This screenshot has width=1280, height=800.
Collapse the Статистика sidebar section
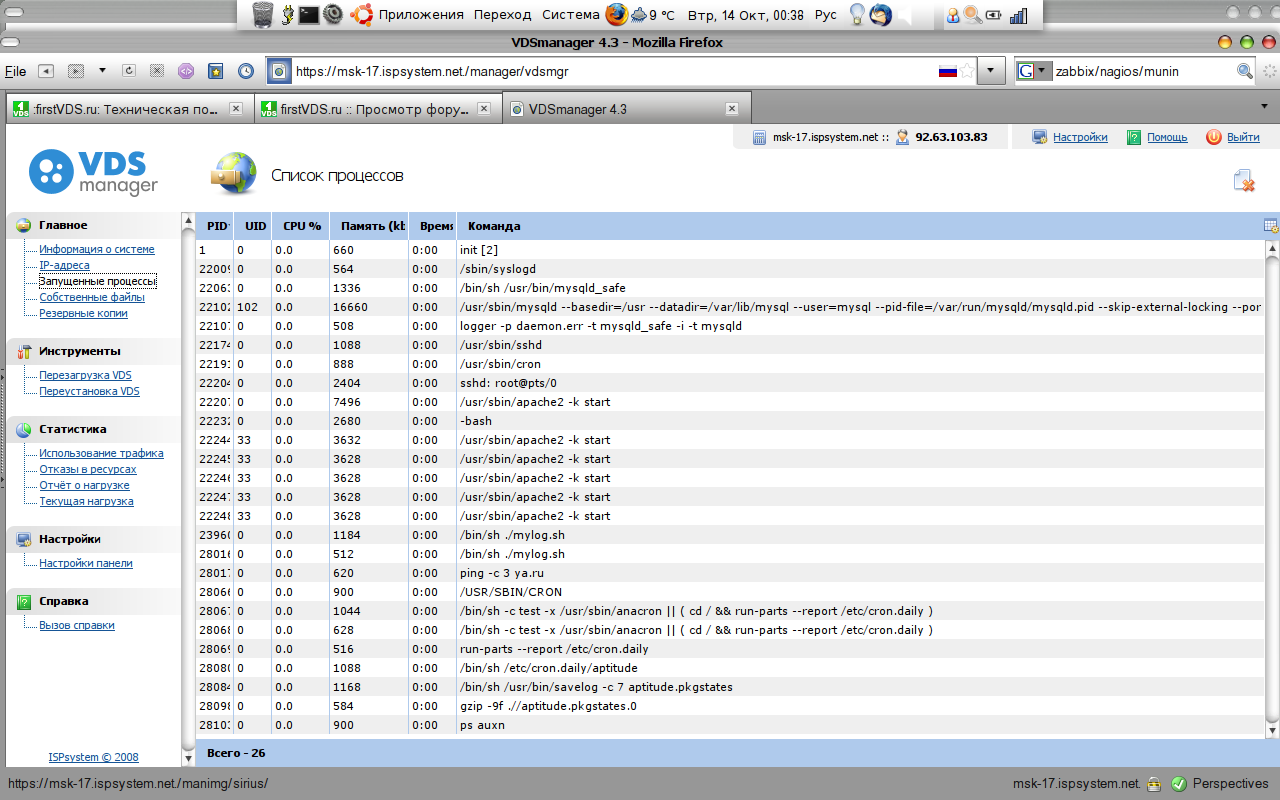(93, 429)
